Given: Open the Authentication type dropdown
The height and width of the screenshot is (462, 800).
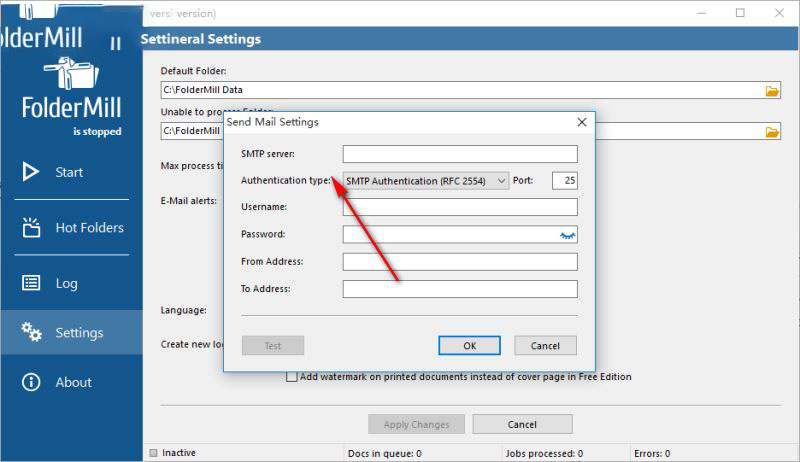Looking at the screenshot, I should [426, 181].
